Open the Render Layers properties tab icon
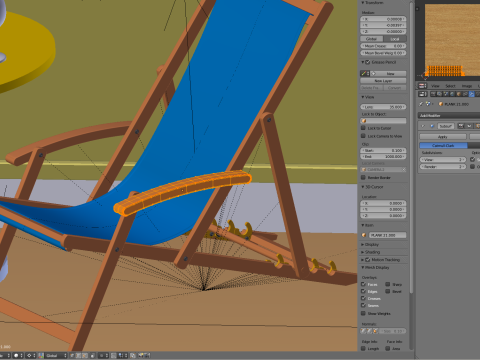The image size is (480, 360). pos(439,94)
